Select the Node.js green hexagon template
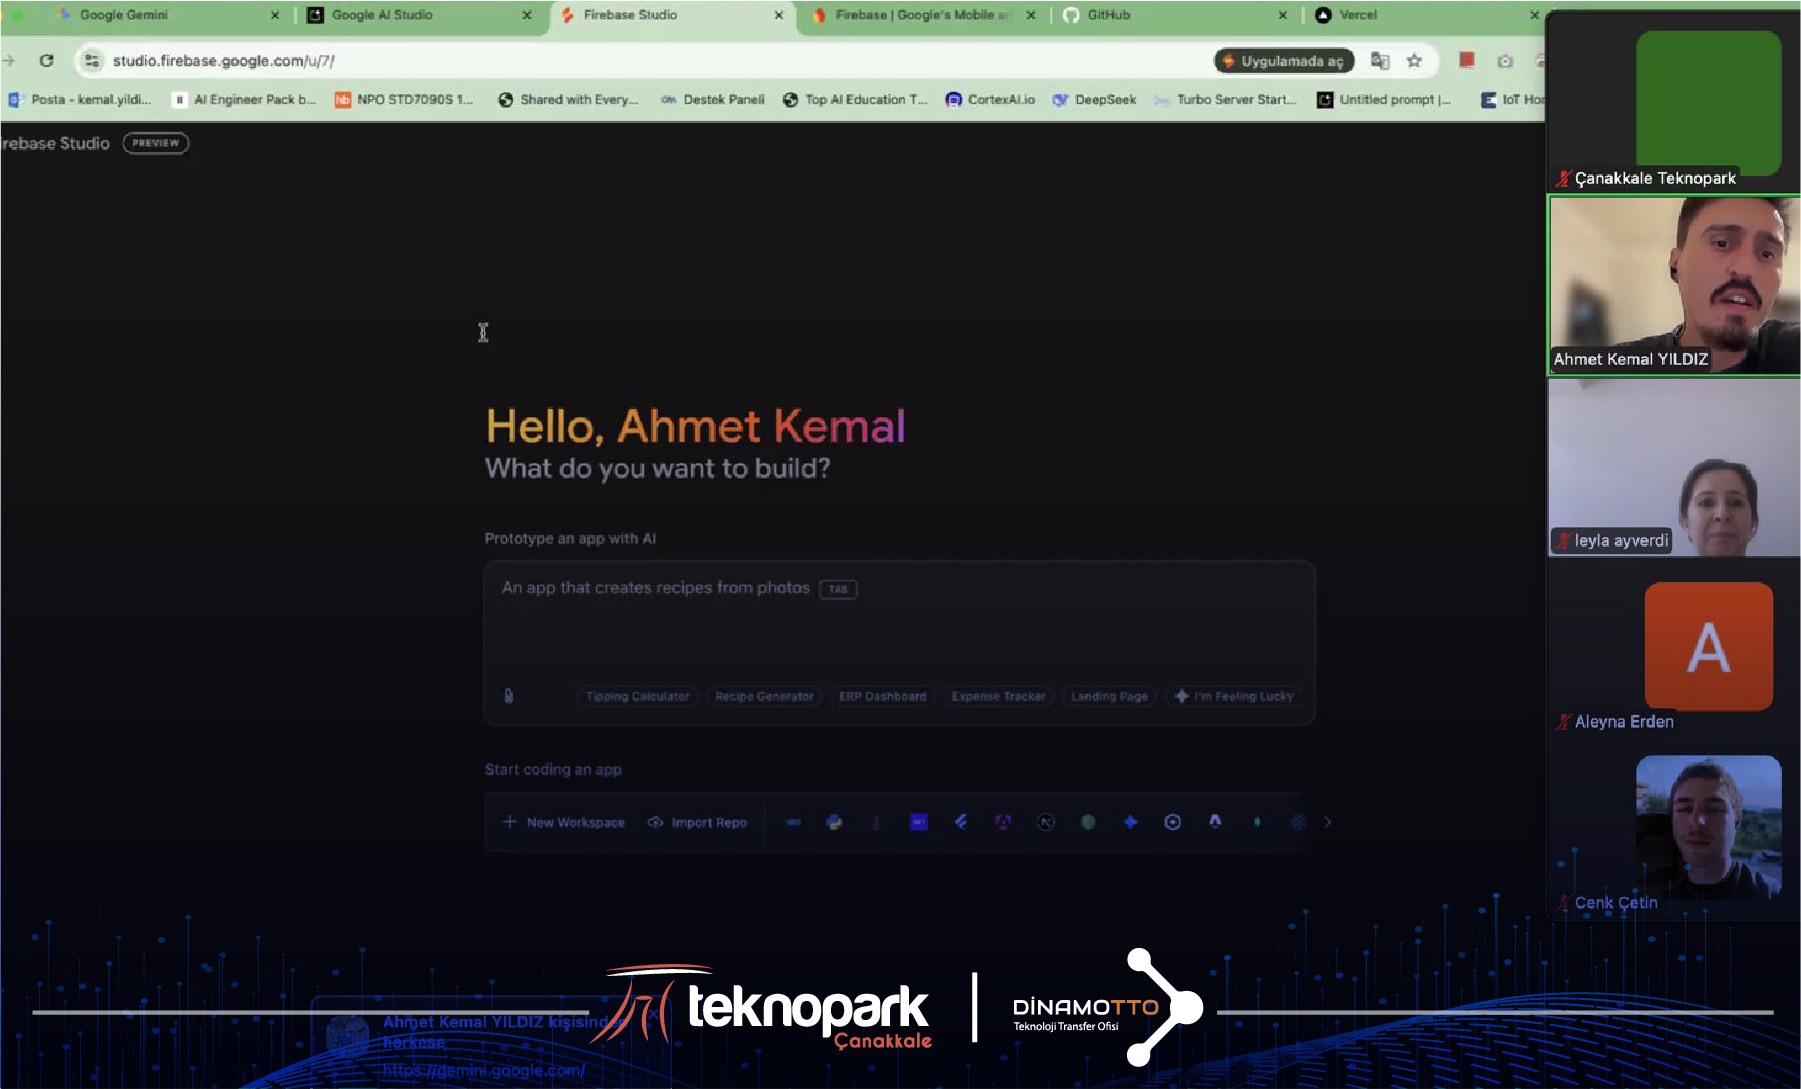Image resolution: width=1801 pixels, height=1089 pixels. (x=1088, y=822)
